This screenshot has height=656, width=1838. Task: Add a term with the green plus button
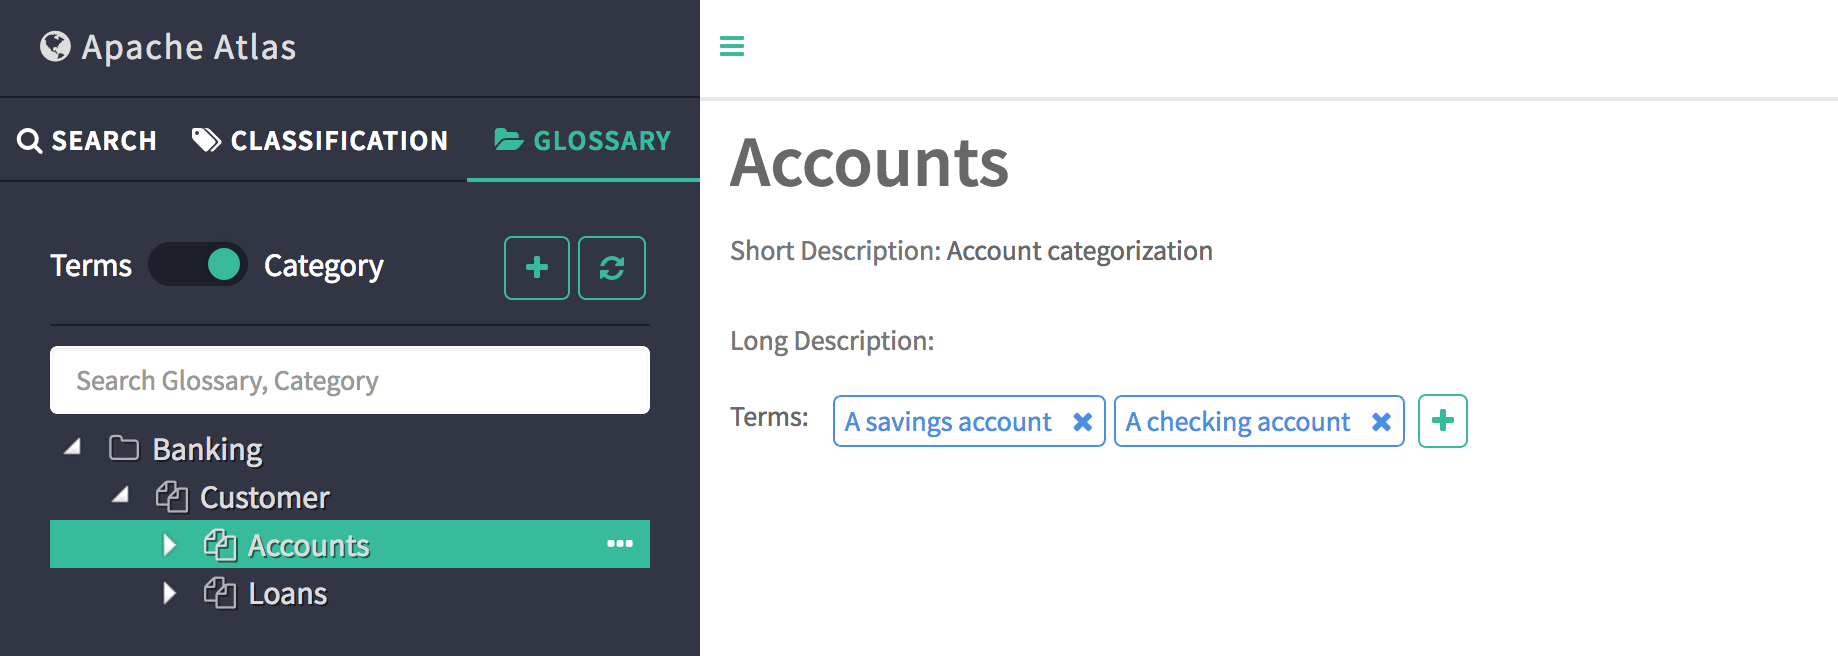tap(1442, 421)
